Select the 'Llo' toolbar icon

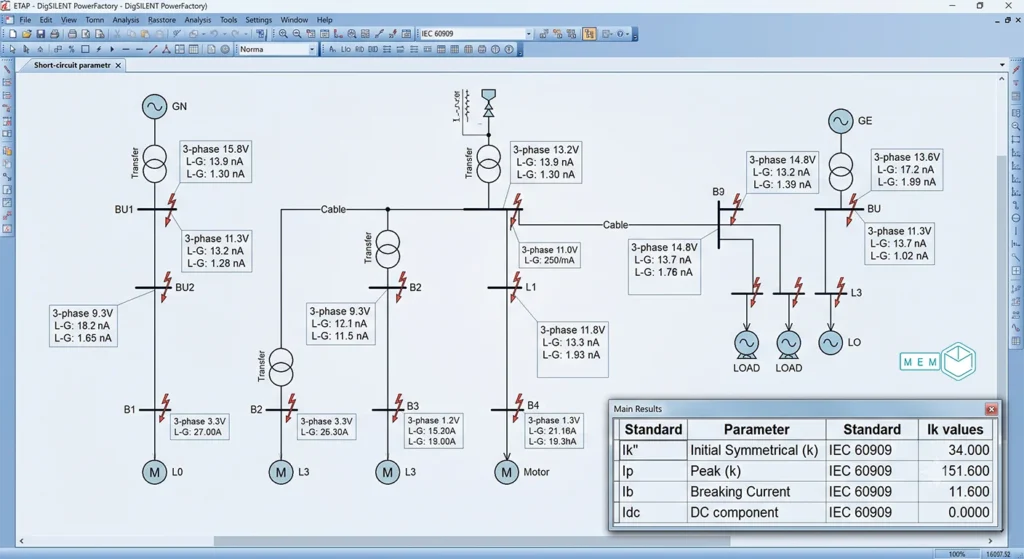[345, 50]
